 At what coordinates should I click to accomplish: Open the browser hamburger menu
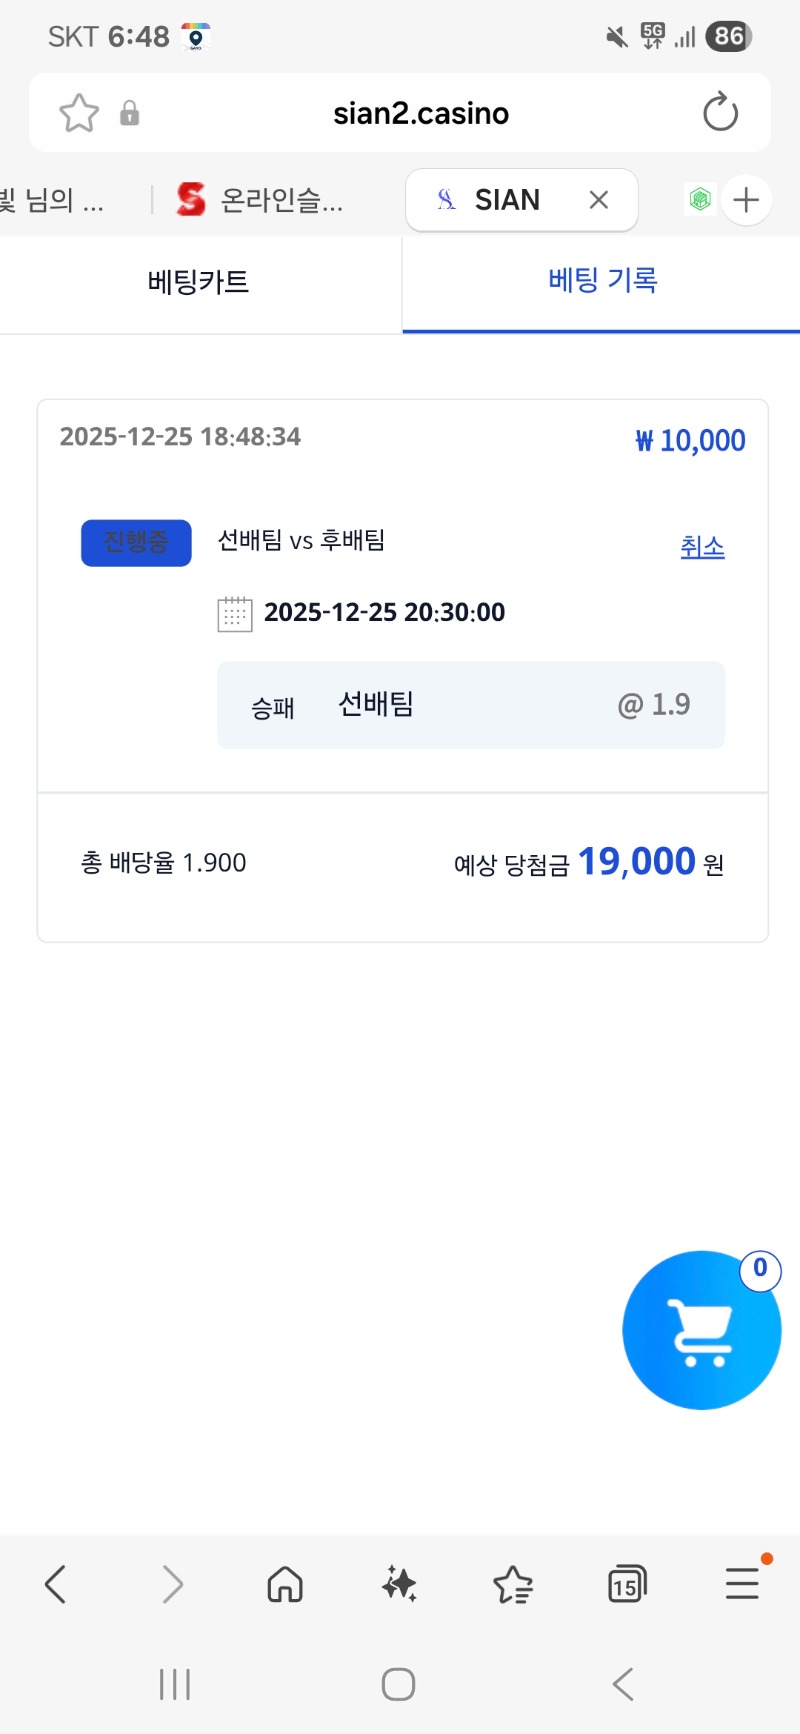[742, 1584]
